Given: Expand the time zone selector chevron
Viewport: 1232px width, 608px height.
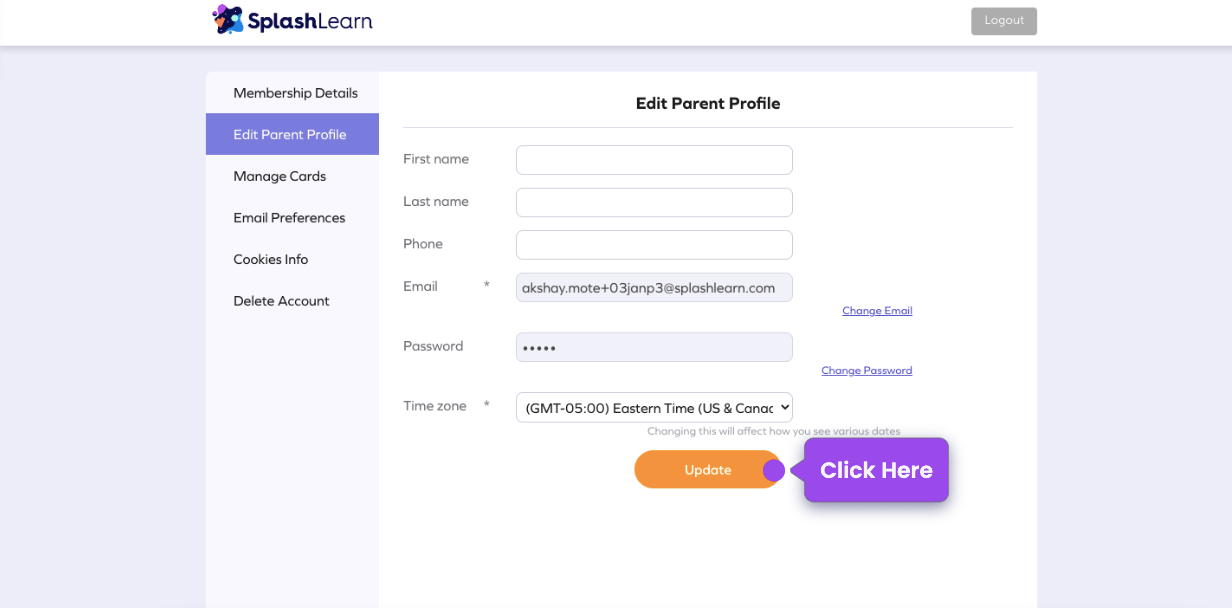Looking at the screenshot, I should click(x=781, y=407).
